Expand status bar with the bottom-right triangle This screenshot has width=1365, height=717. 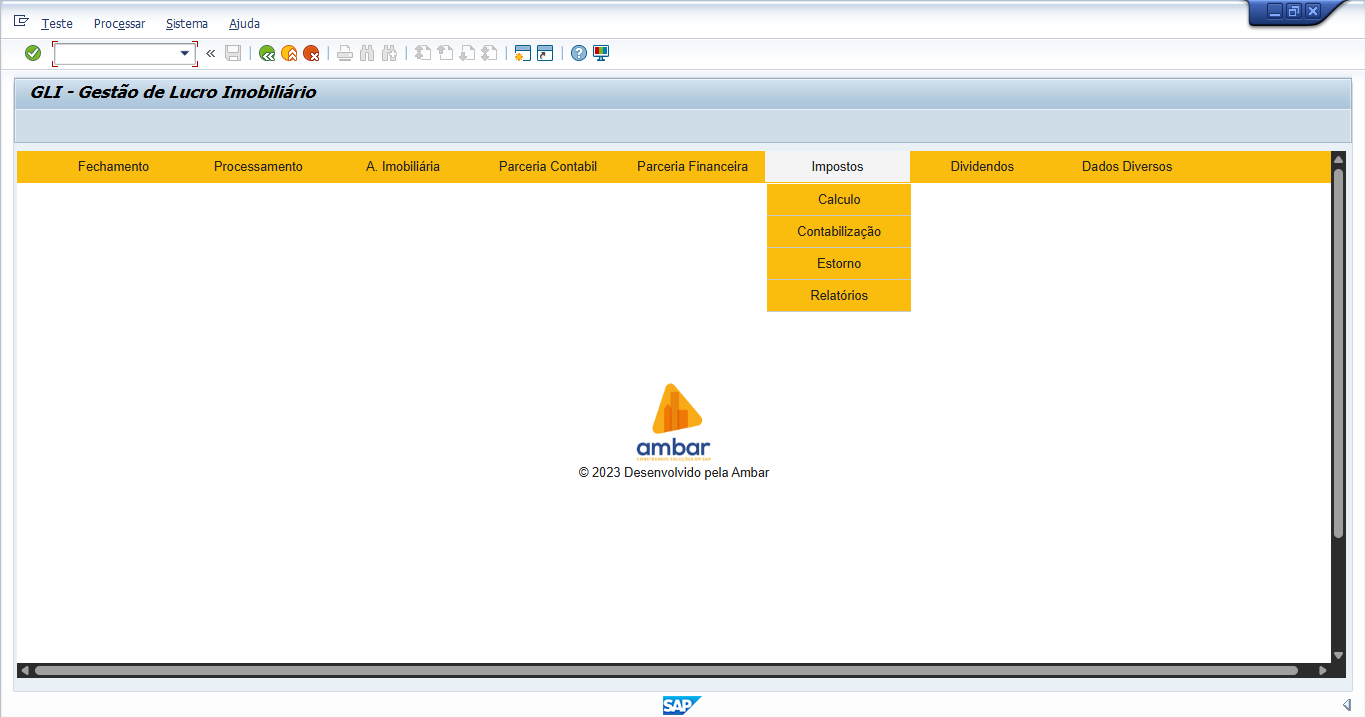point(1346,705)
